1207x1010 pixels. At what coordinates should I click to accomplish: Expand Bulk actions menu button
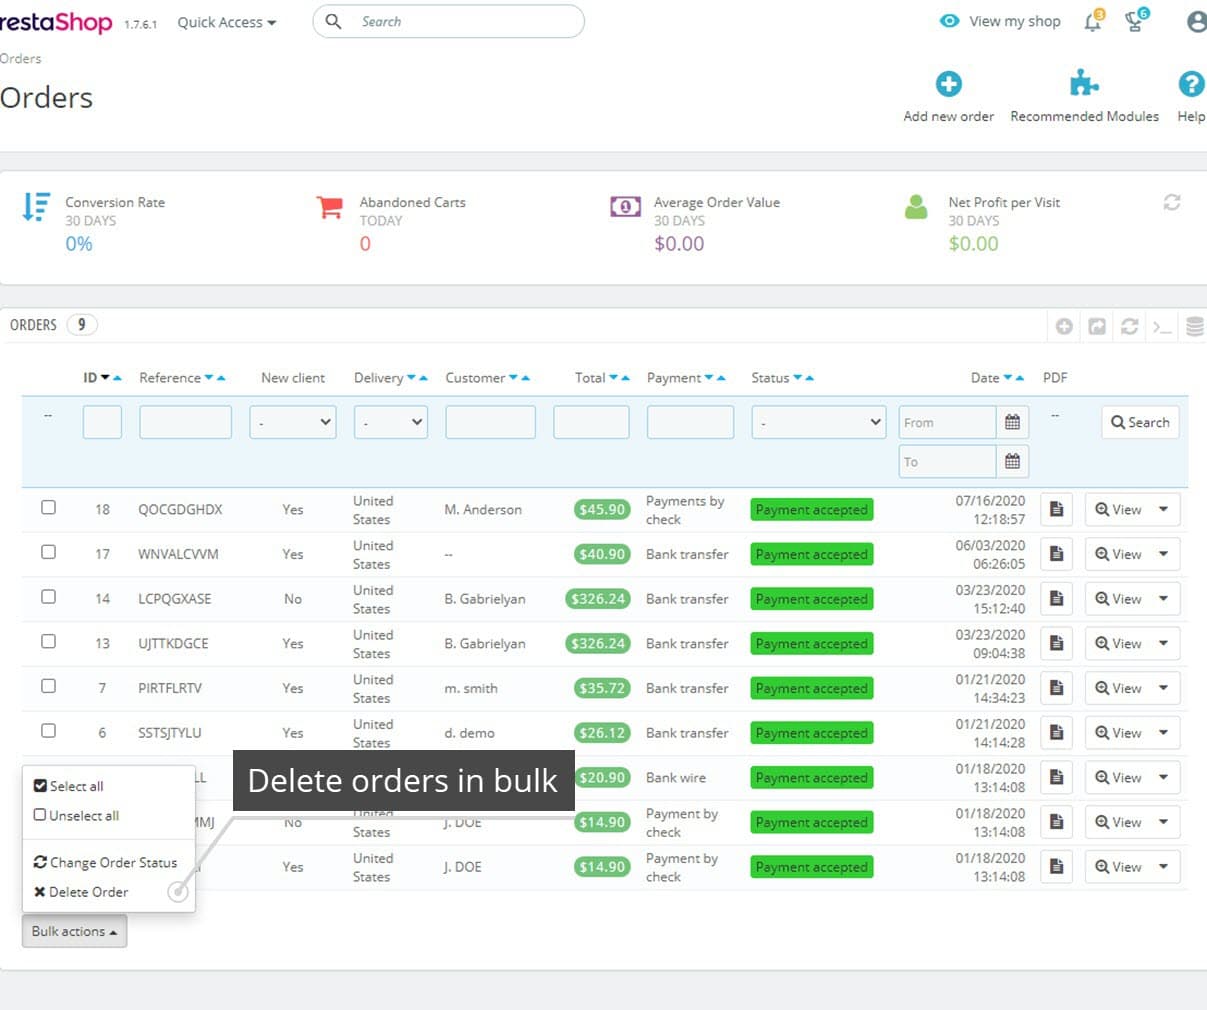74,931
